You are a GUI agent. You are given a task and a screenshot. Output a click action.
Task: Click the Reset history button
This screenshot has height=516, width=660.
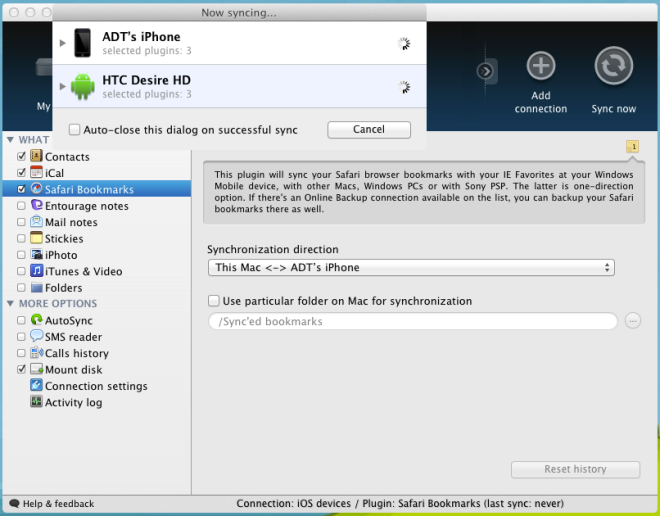575,469
